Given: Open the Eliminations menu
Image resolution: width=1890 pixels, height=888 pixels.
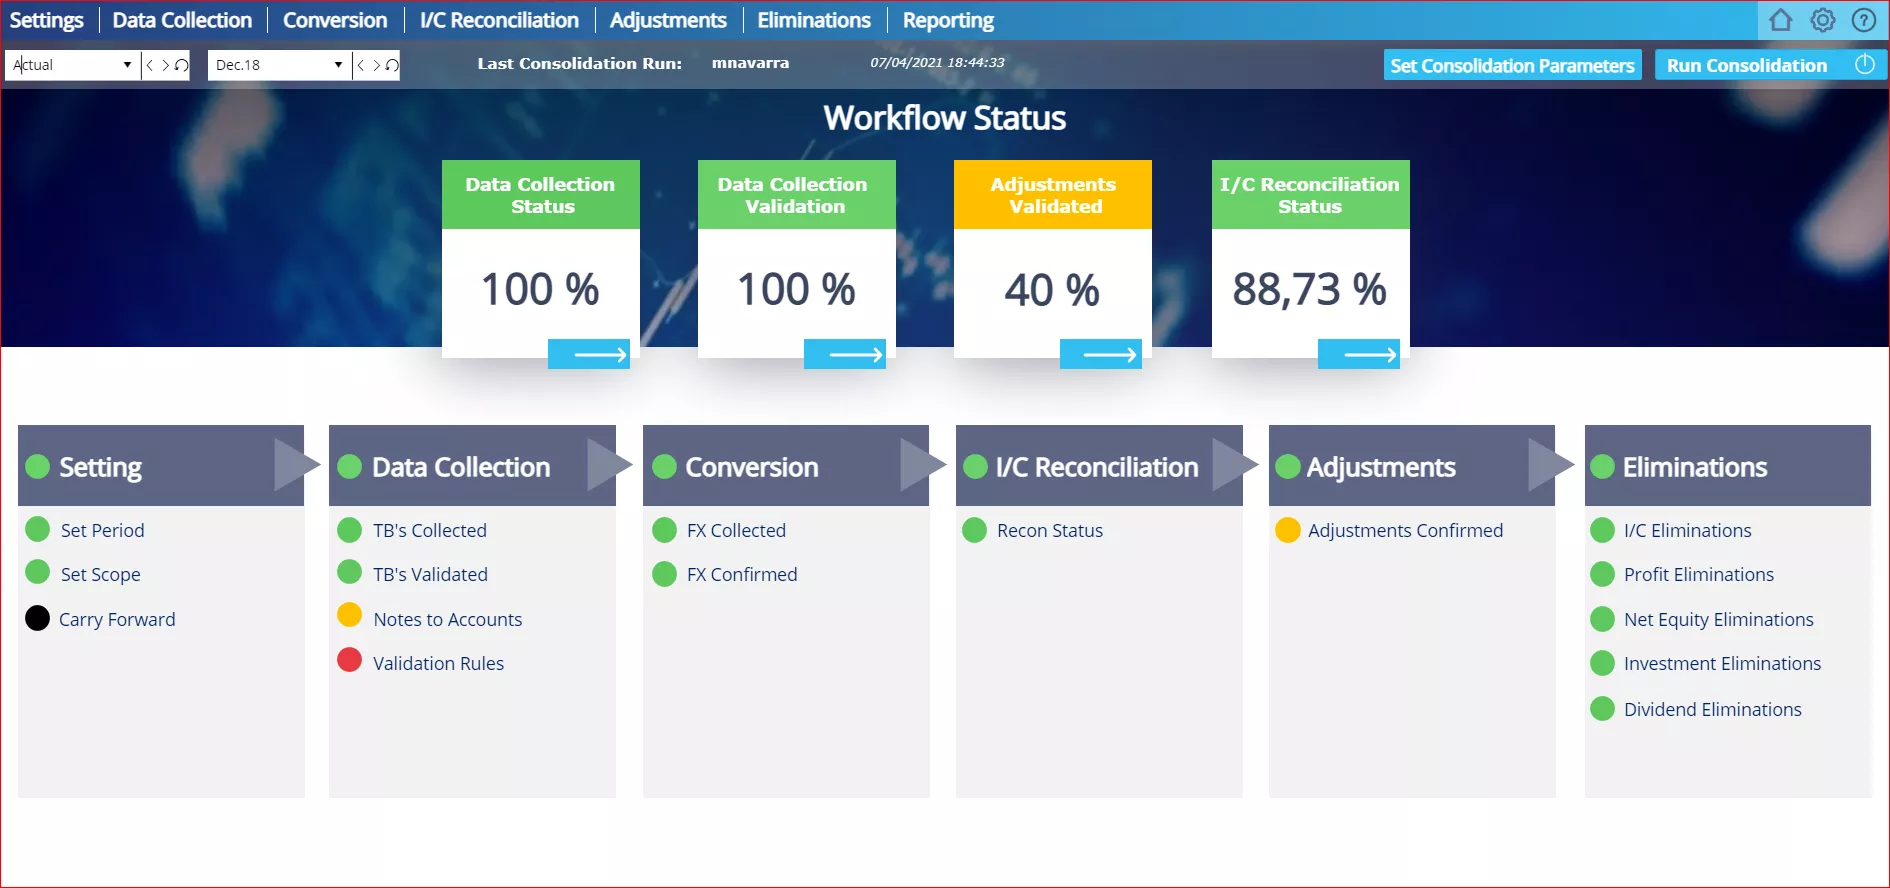Looking at the screenshot, I should click(814, 20).
